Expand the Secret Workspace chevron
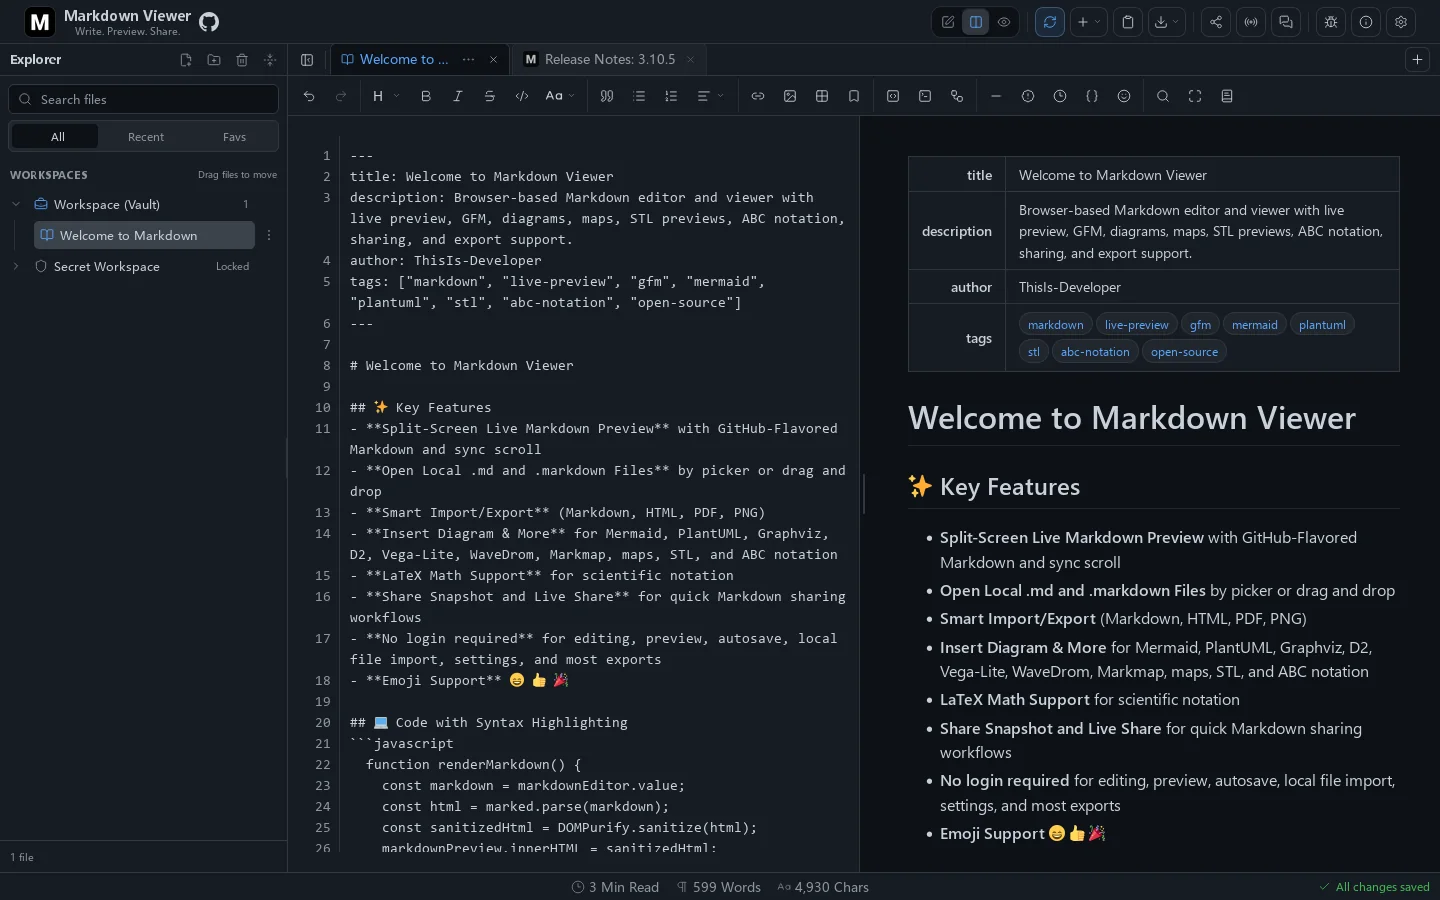1440x900 pixels. click(x=16, y=267)
